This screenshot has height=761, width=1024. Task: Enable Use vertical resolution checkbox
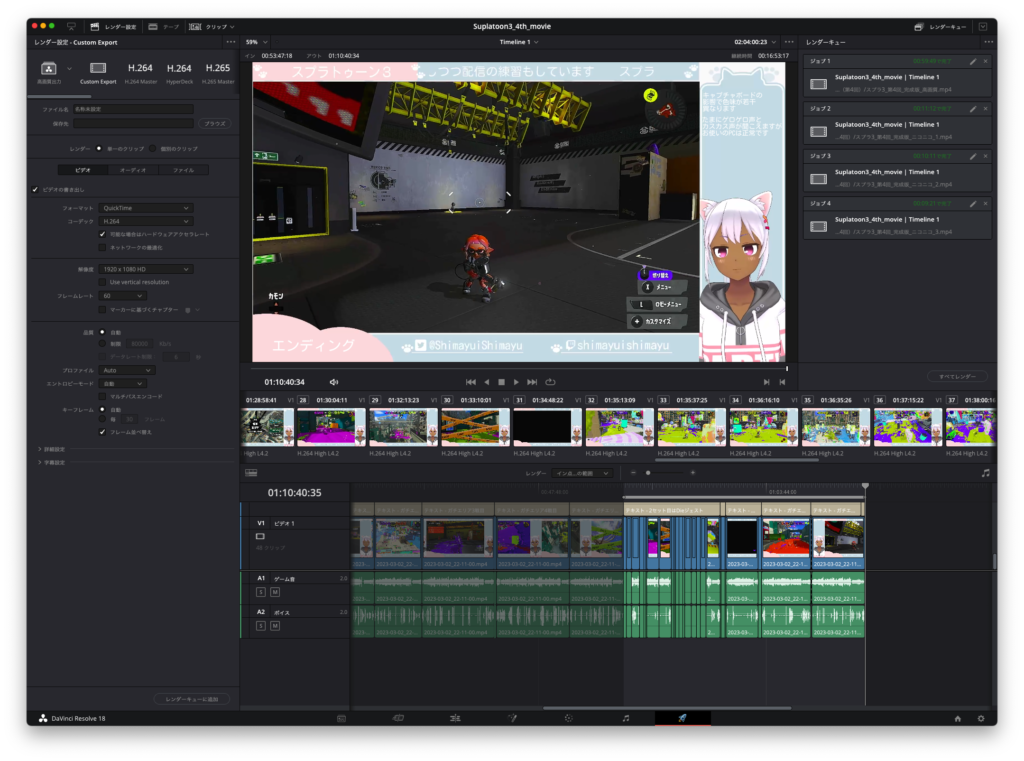point(103,282)
